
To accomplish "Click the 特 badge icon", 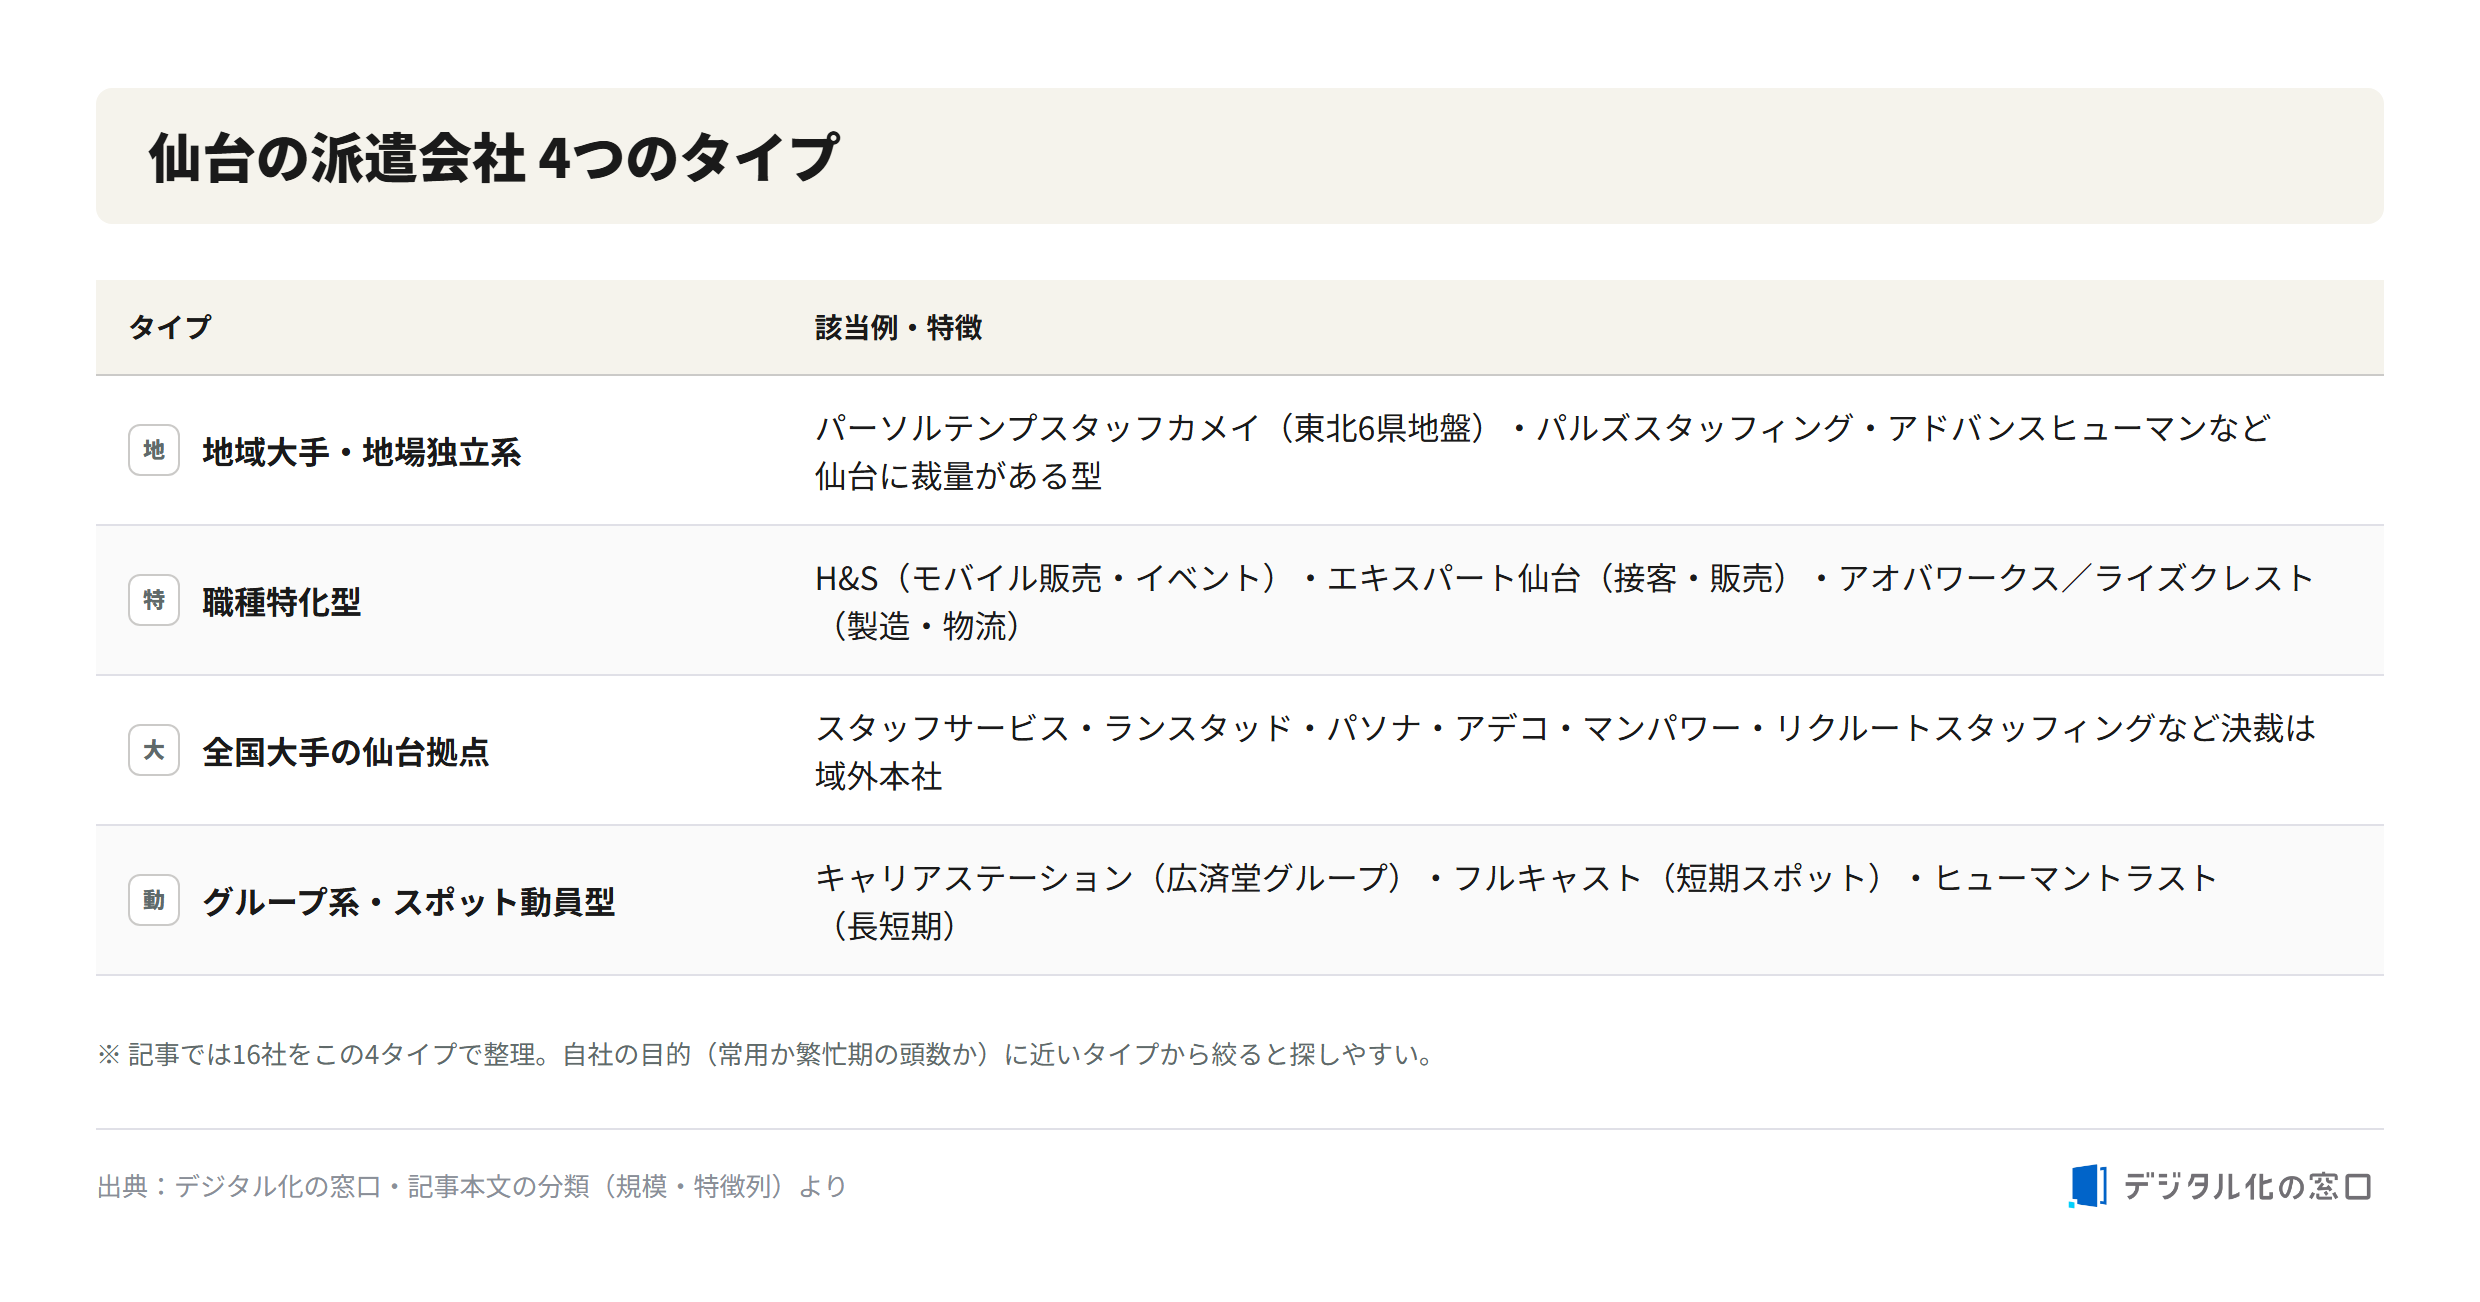I will pyautogui.click(x=154, y=600).
